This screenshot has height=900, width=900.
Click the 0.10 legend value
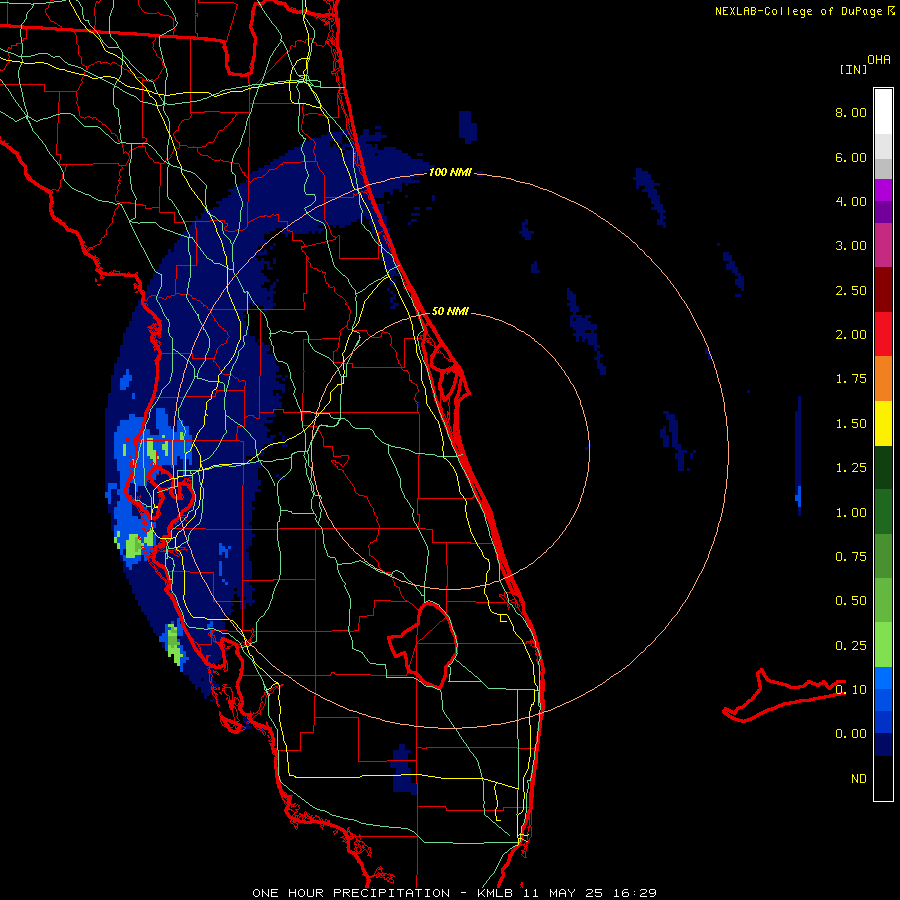click(851, 690)
